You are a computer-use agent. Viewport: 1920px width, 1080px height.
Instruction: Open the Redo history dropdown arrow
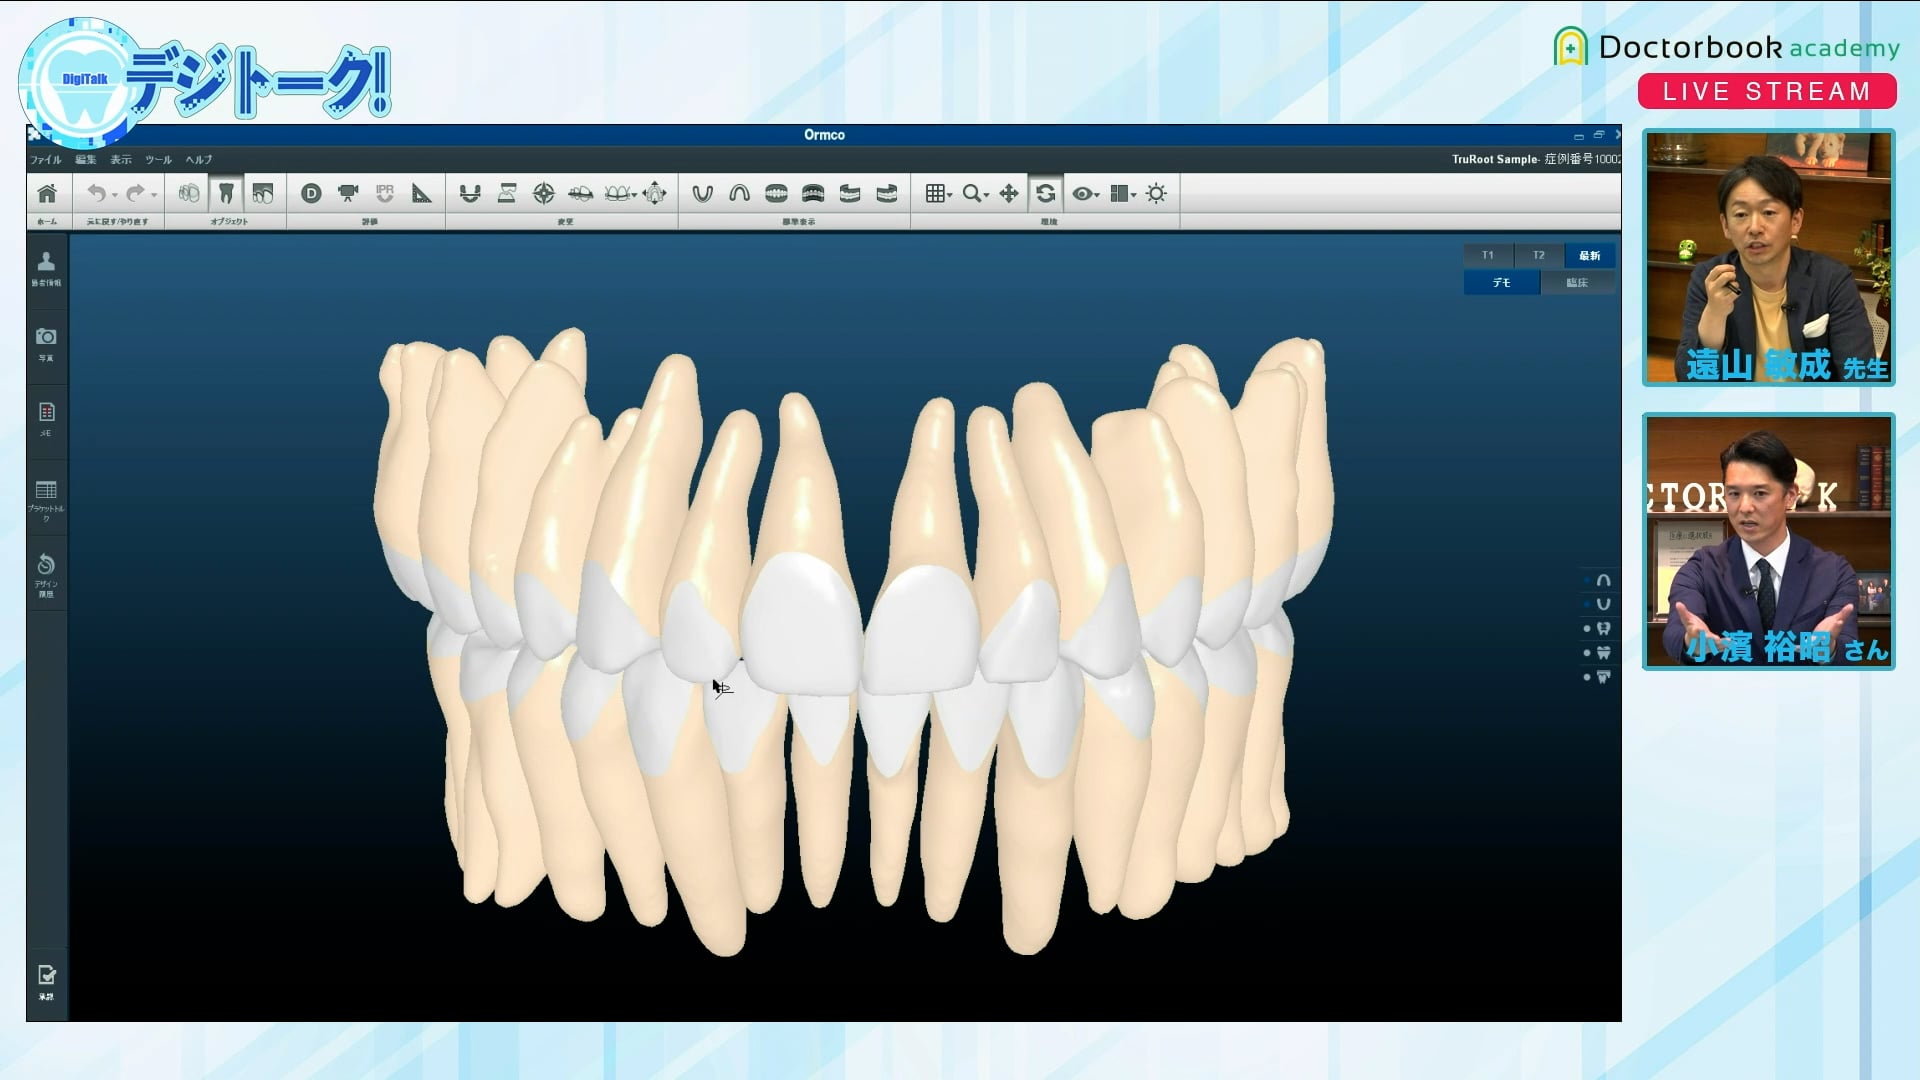pos(153,195)
